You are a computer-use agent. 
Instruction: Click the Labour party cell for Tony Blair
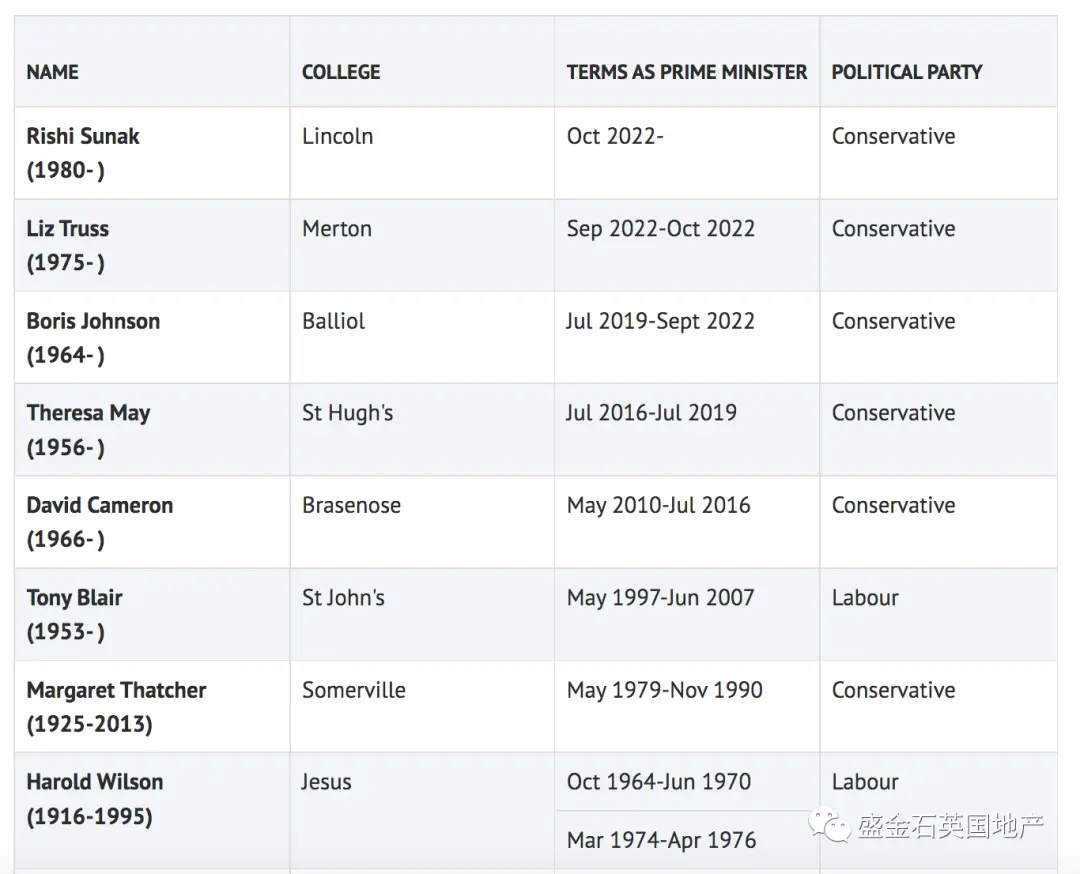pos(938,614)
